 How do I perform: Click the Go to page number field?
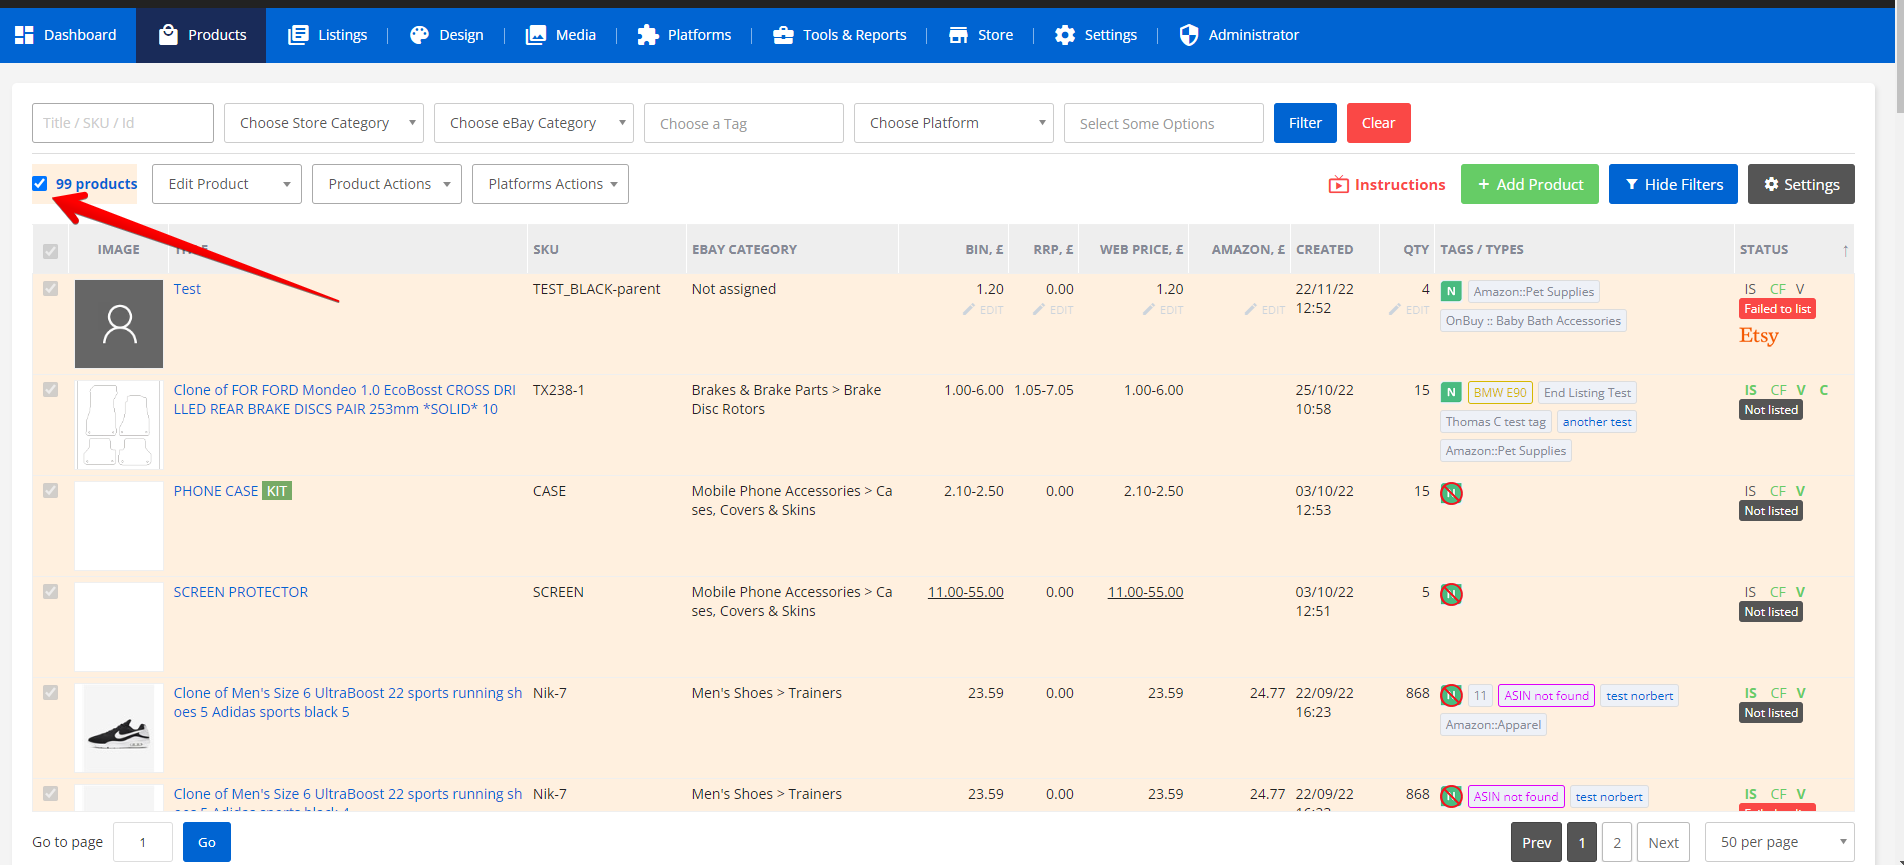[143, 842]
